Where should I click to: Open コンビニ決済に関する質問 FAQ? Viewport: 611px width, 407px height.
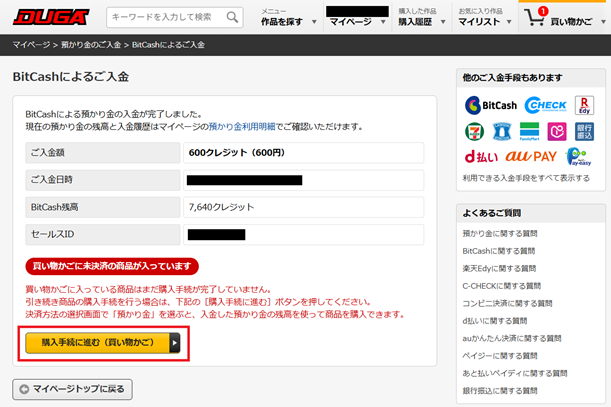click(x=507, y=303)
